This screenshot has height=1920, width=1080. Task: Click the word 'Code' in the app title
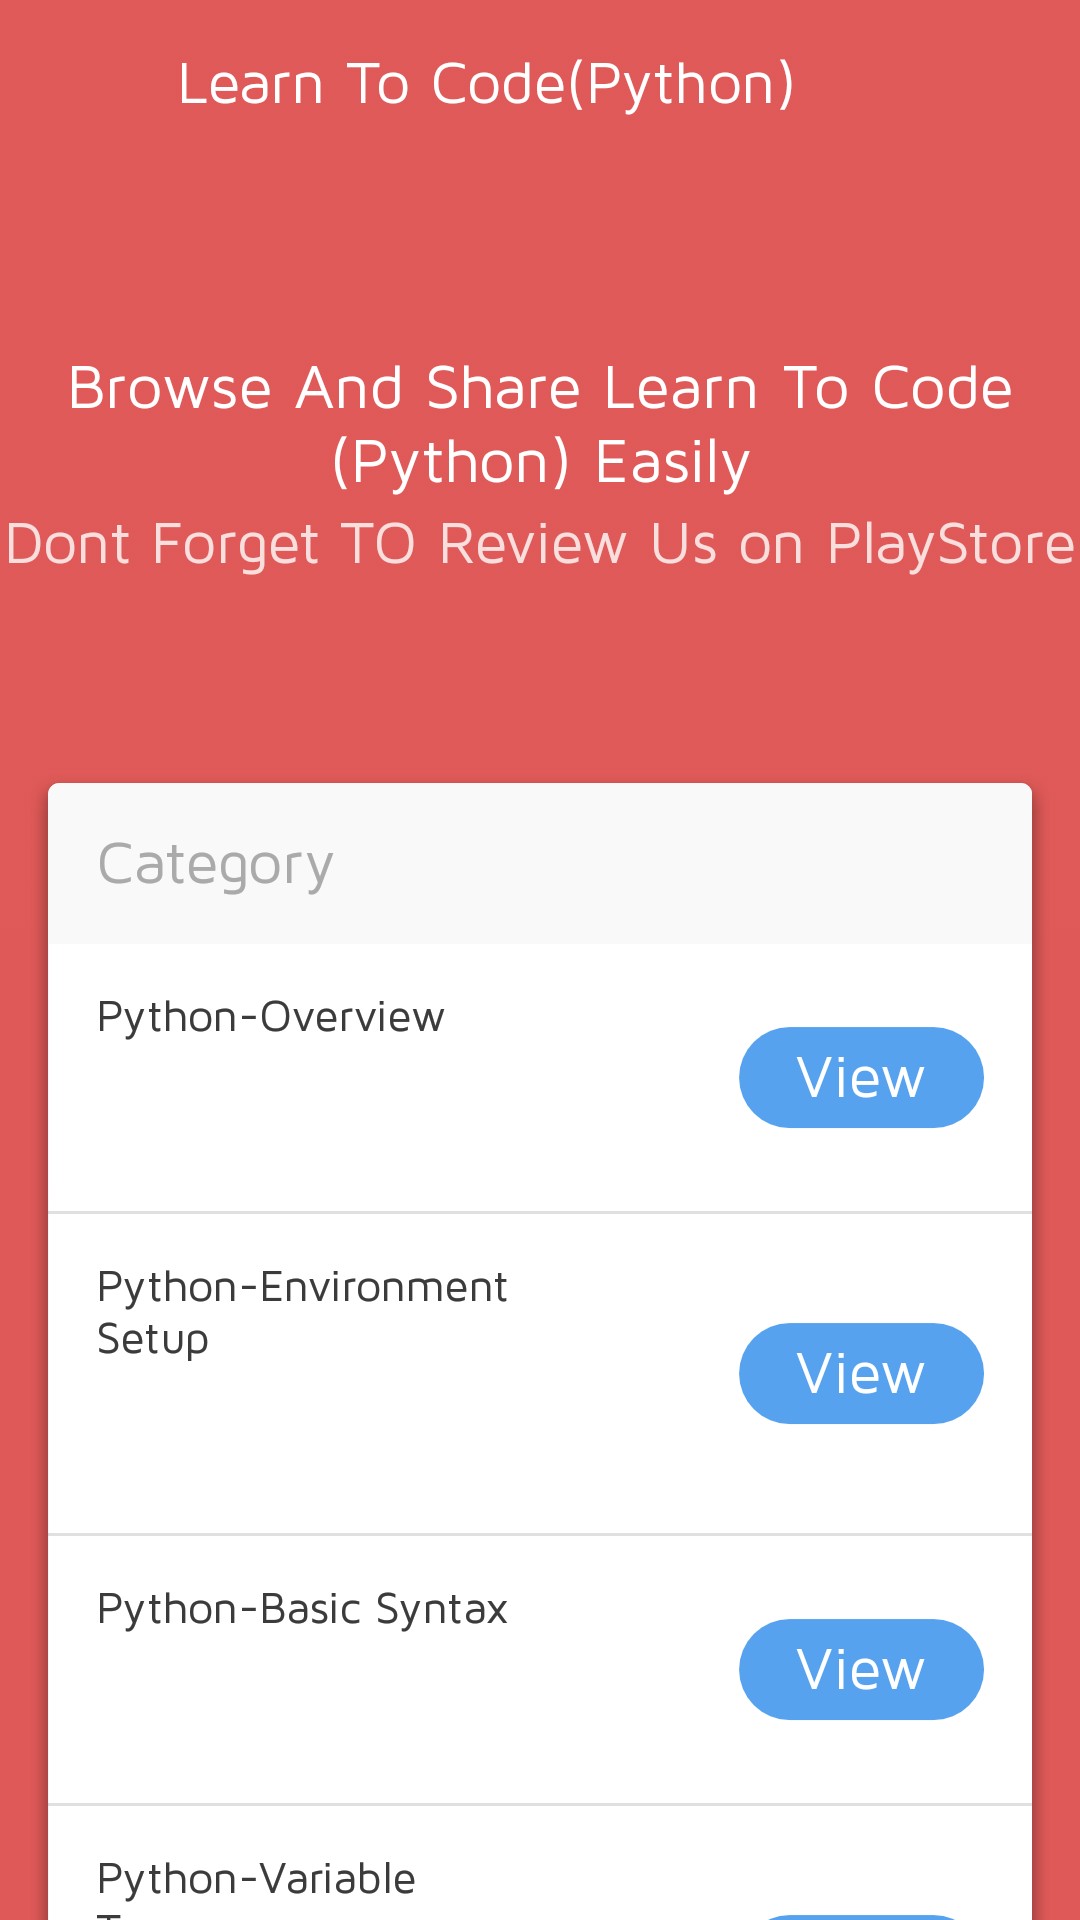click(498, 84)
